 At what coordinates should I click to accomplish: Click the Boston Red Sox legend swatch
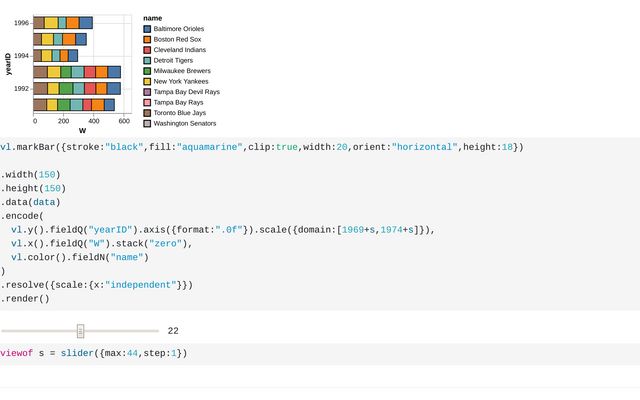(x=147, y=39)
